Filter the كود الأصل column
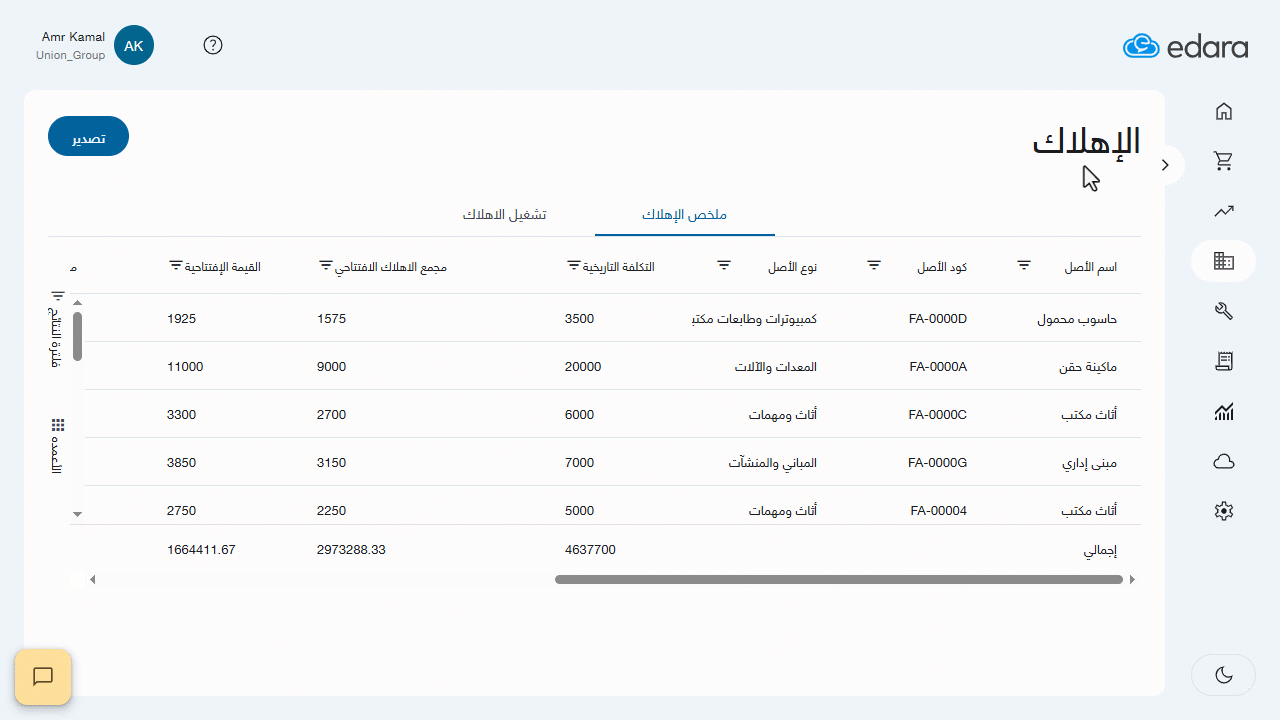This screenshot has width=1280, height=720. [x=874, y=266]
